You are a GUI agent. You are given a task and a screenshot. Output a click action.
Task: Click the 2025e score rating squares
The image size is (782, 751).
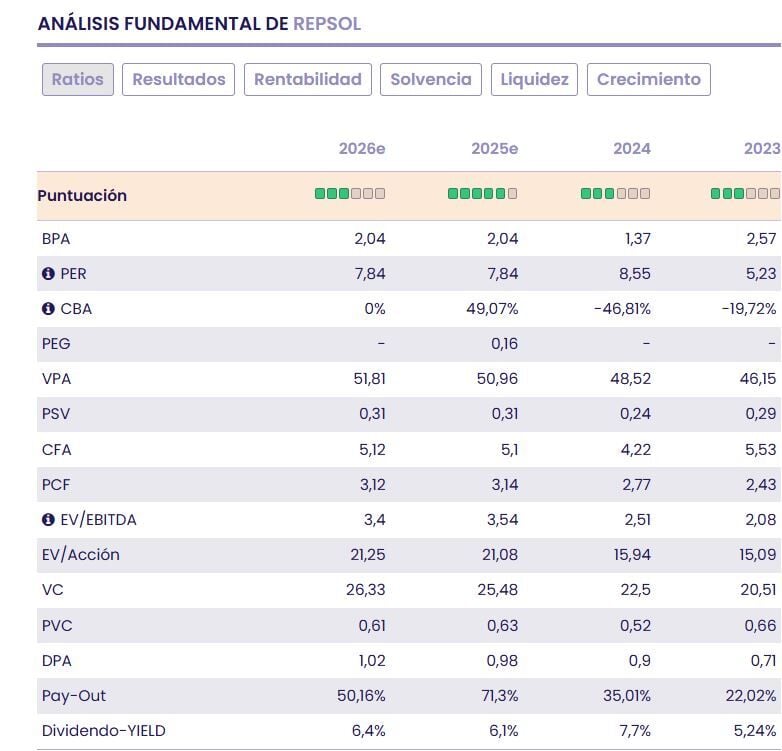[482, 194]
